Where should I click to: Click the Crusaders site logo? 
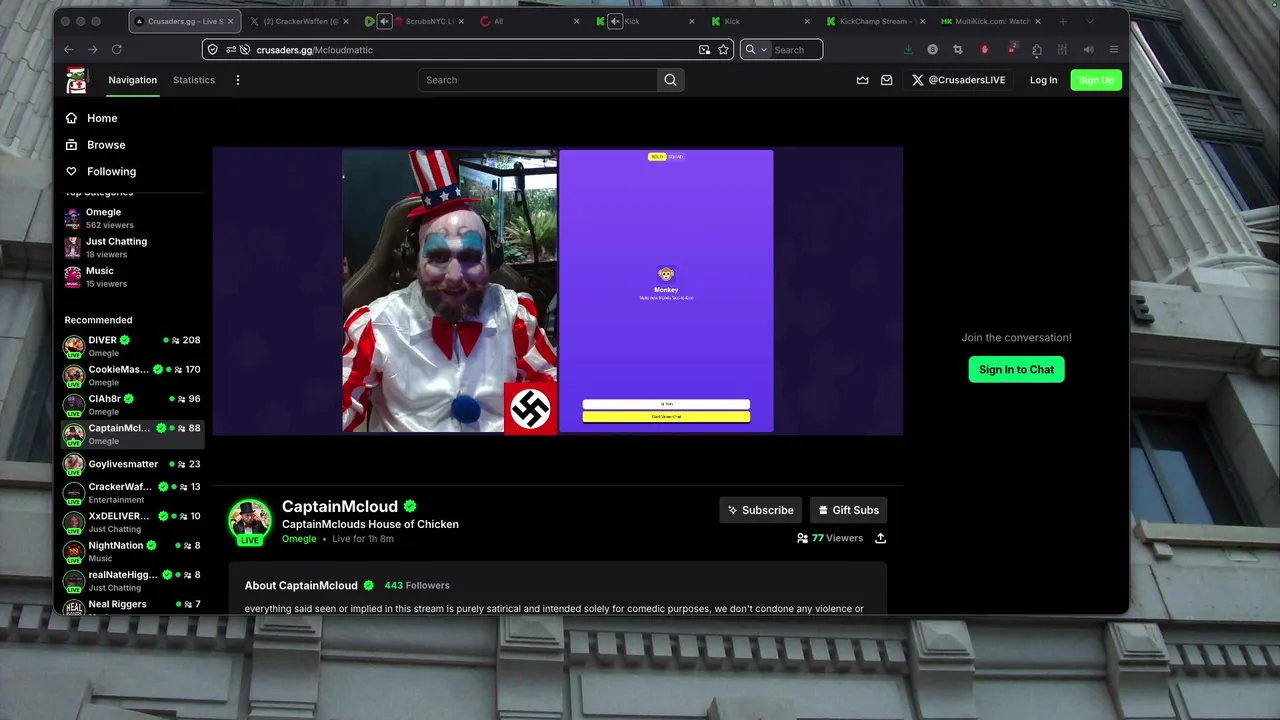[76, 80]
